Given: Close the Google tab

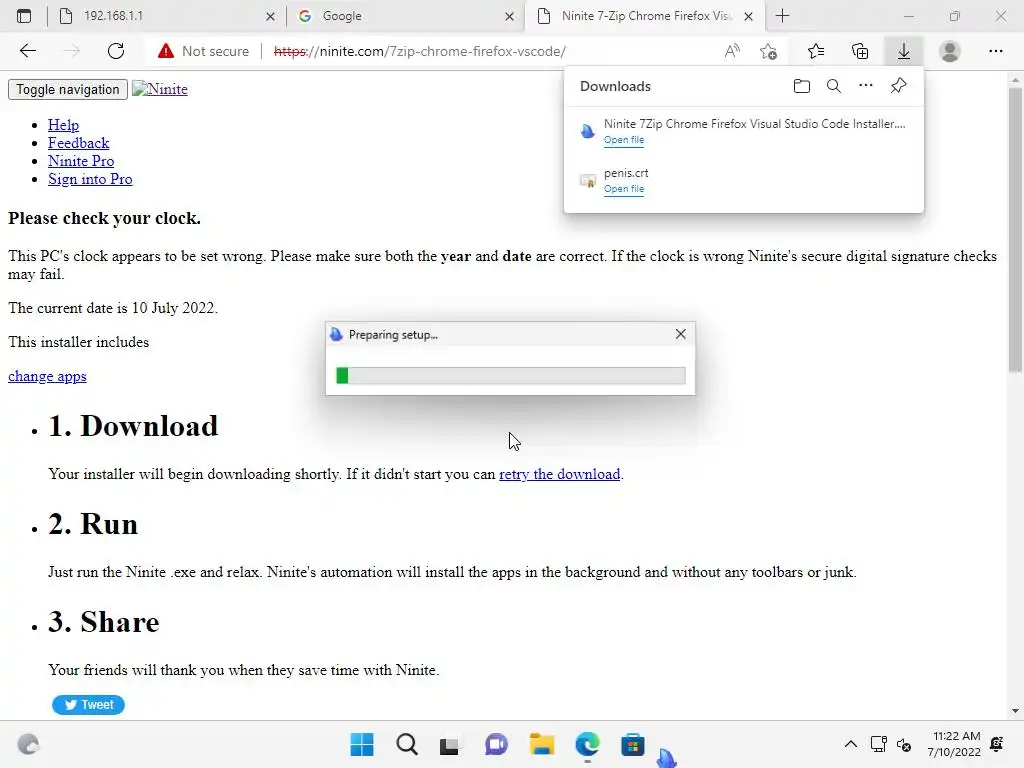Looking at the screenshot, I should click(x=509, y=16).
